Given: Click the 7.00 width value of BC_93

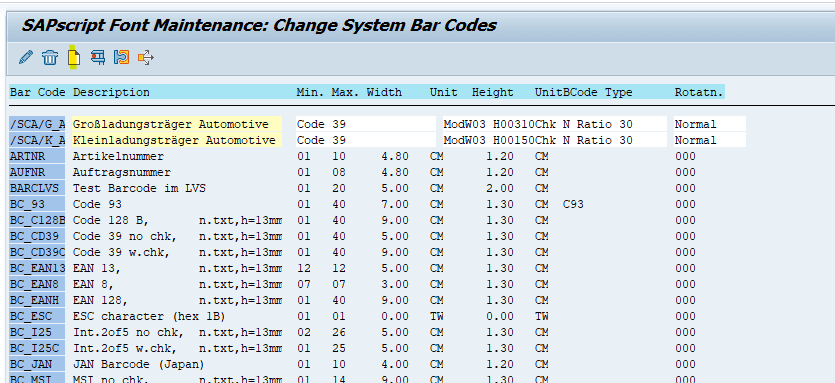Looking at the screenshot, I should point(395,205).
